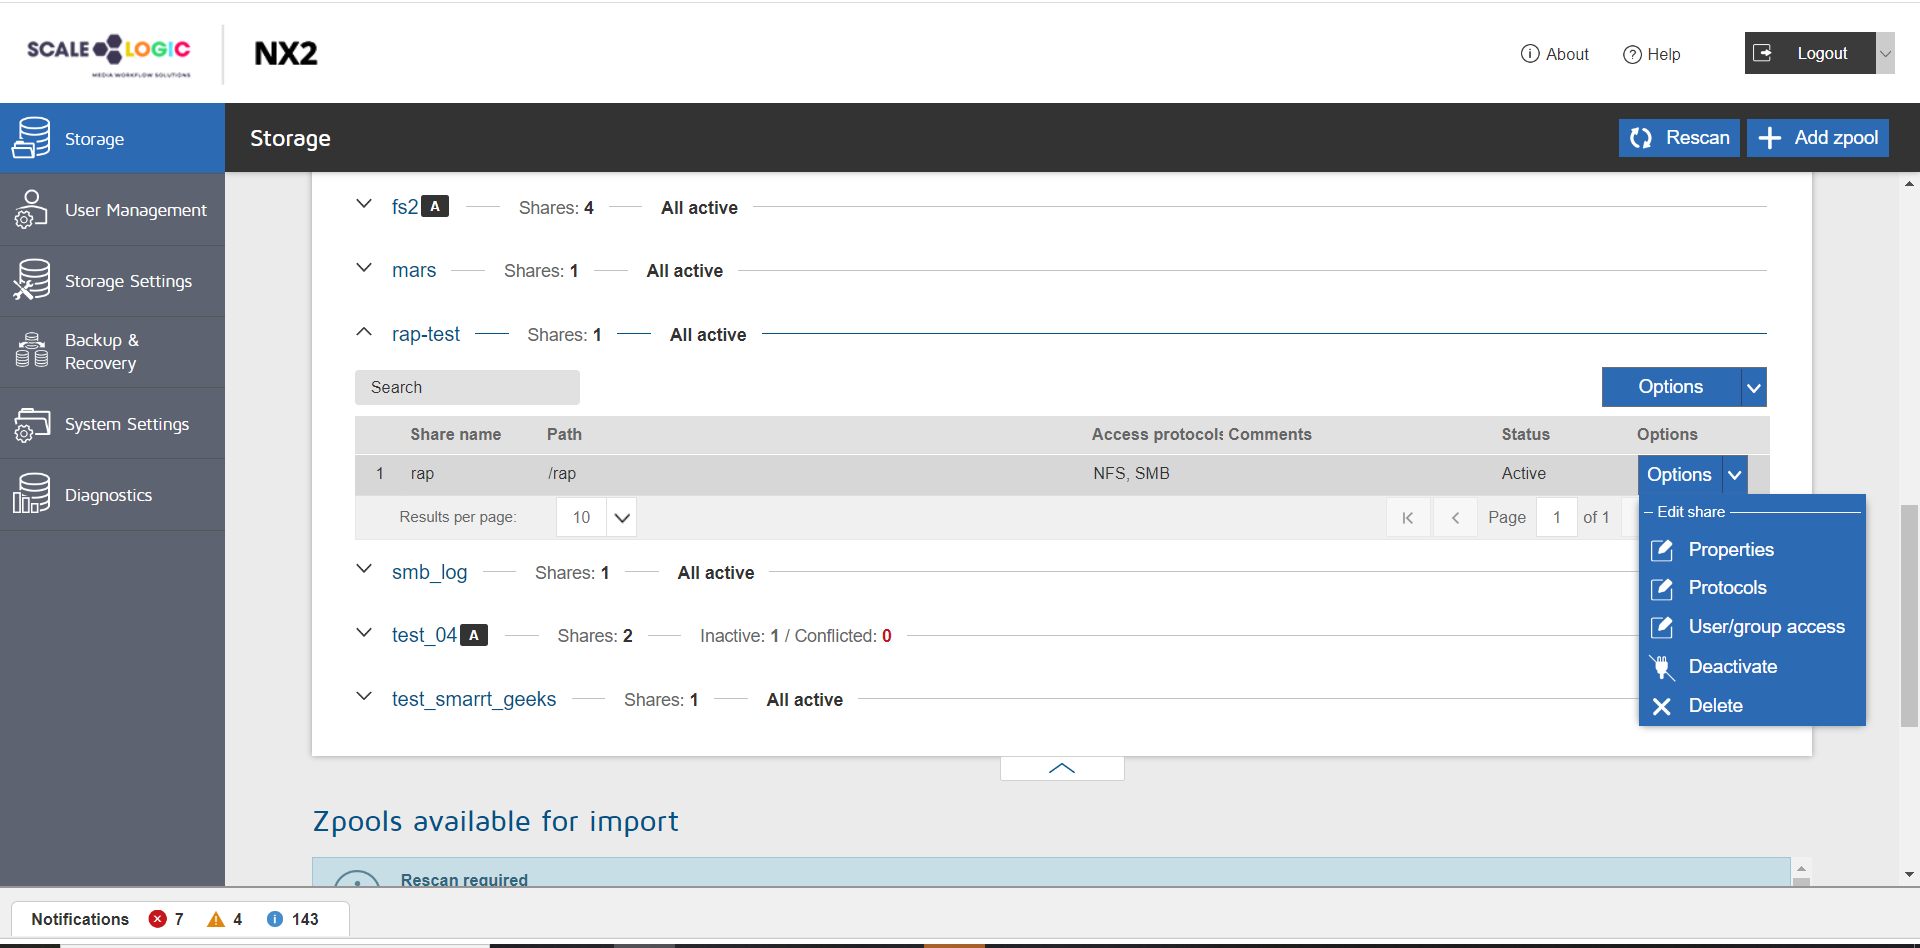This screenshot has width=1920, height=948.
Task: Open the Storage Settings sidebar icon
Action: coord(31,280)
